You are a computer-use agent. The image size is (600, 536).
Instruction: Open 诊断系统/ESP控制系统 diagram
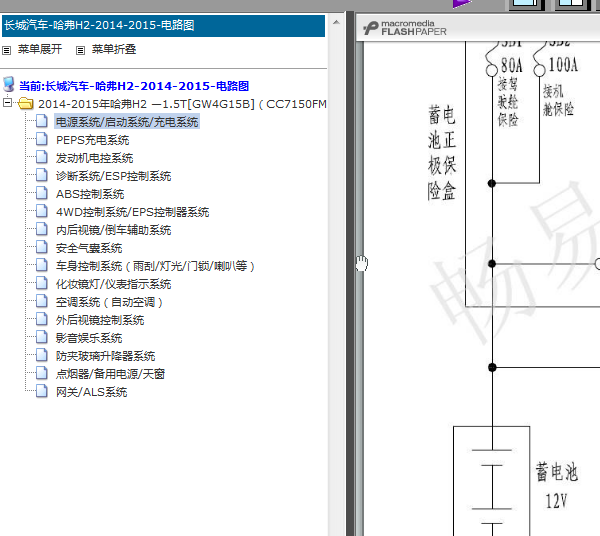tap(113, 176)
